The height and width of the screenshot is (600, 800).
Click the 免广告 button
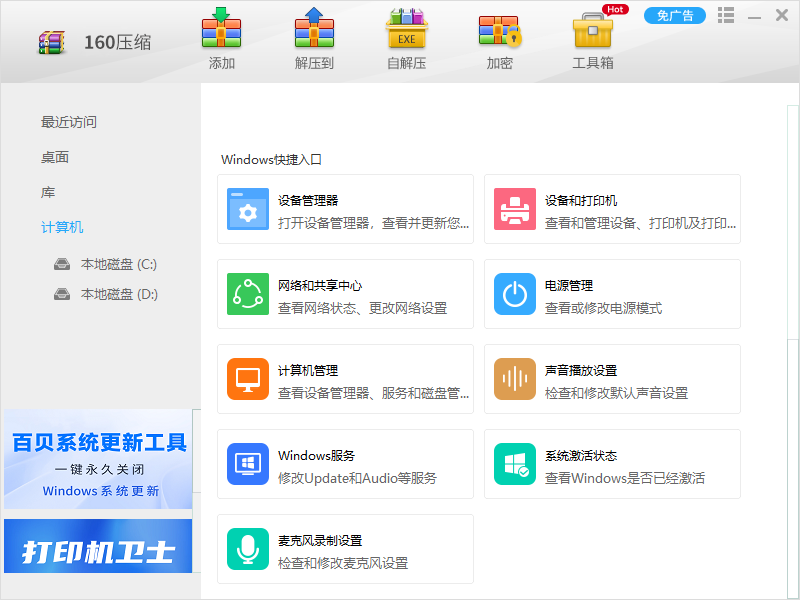[674, 16]
